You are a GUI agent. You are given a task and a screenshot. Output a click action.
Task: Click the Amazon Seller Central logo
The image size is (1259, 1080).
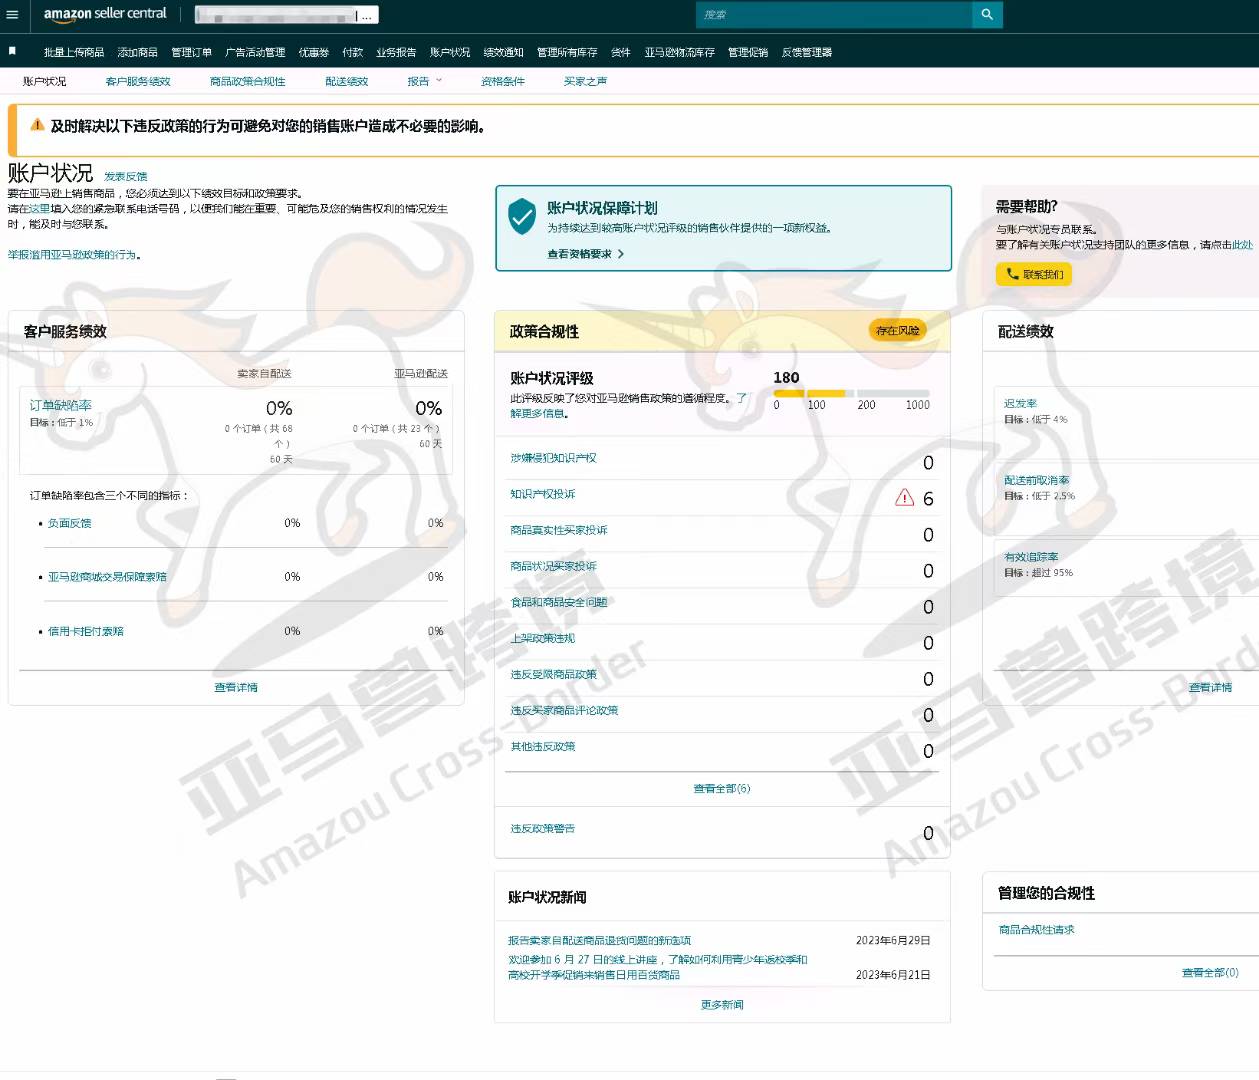click(105, 14)
